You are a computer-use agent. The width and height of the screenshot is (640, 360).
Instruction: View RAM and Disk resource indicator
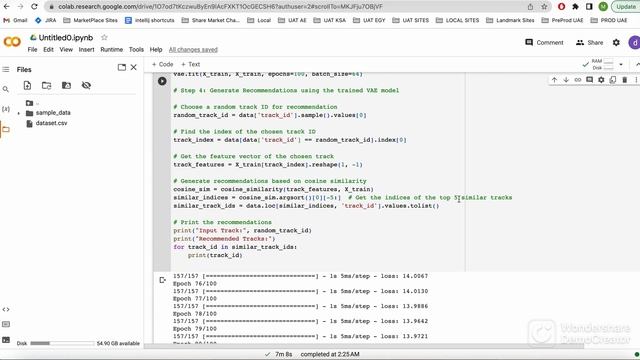pos(603,64)
